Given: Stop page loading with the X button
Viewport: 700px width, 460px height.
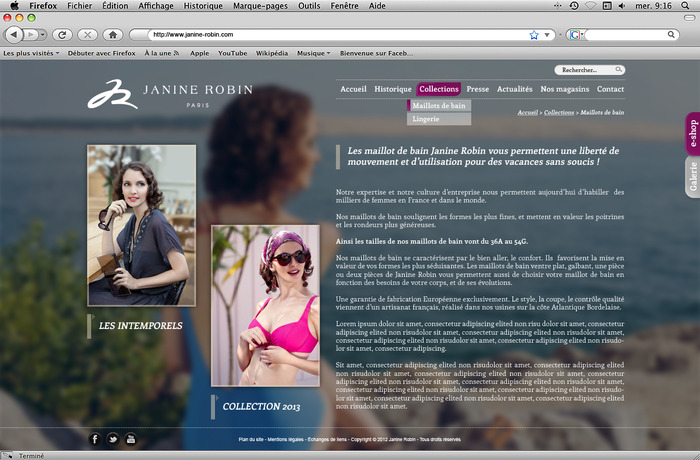Looking at the screenshot, I should [88, 34].
